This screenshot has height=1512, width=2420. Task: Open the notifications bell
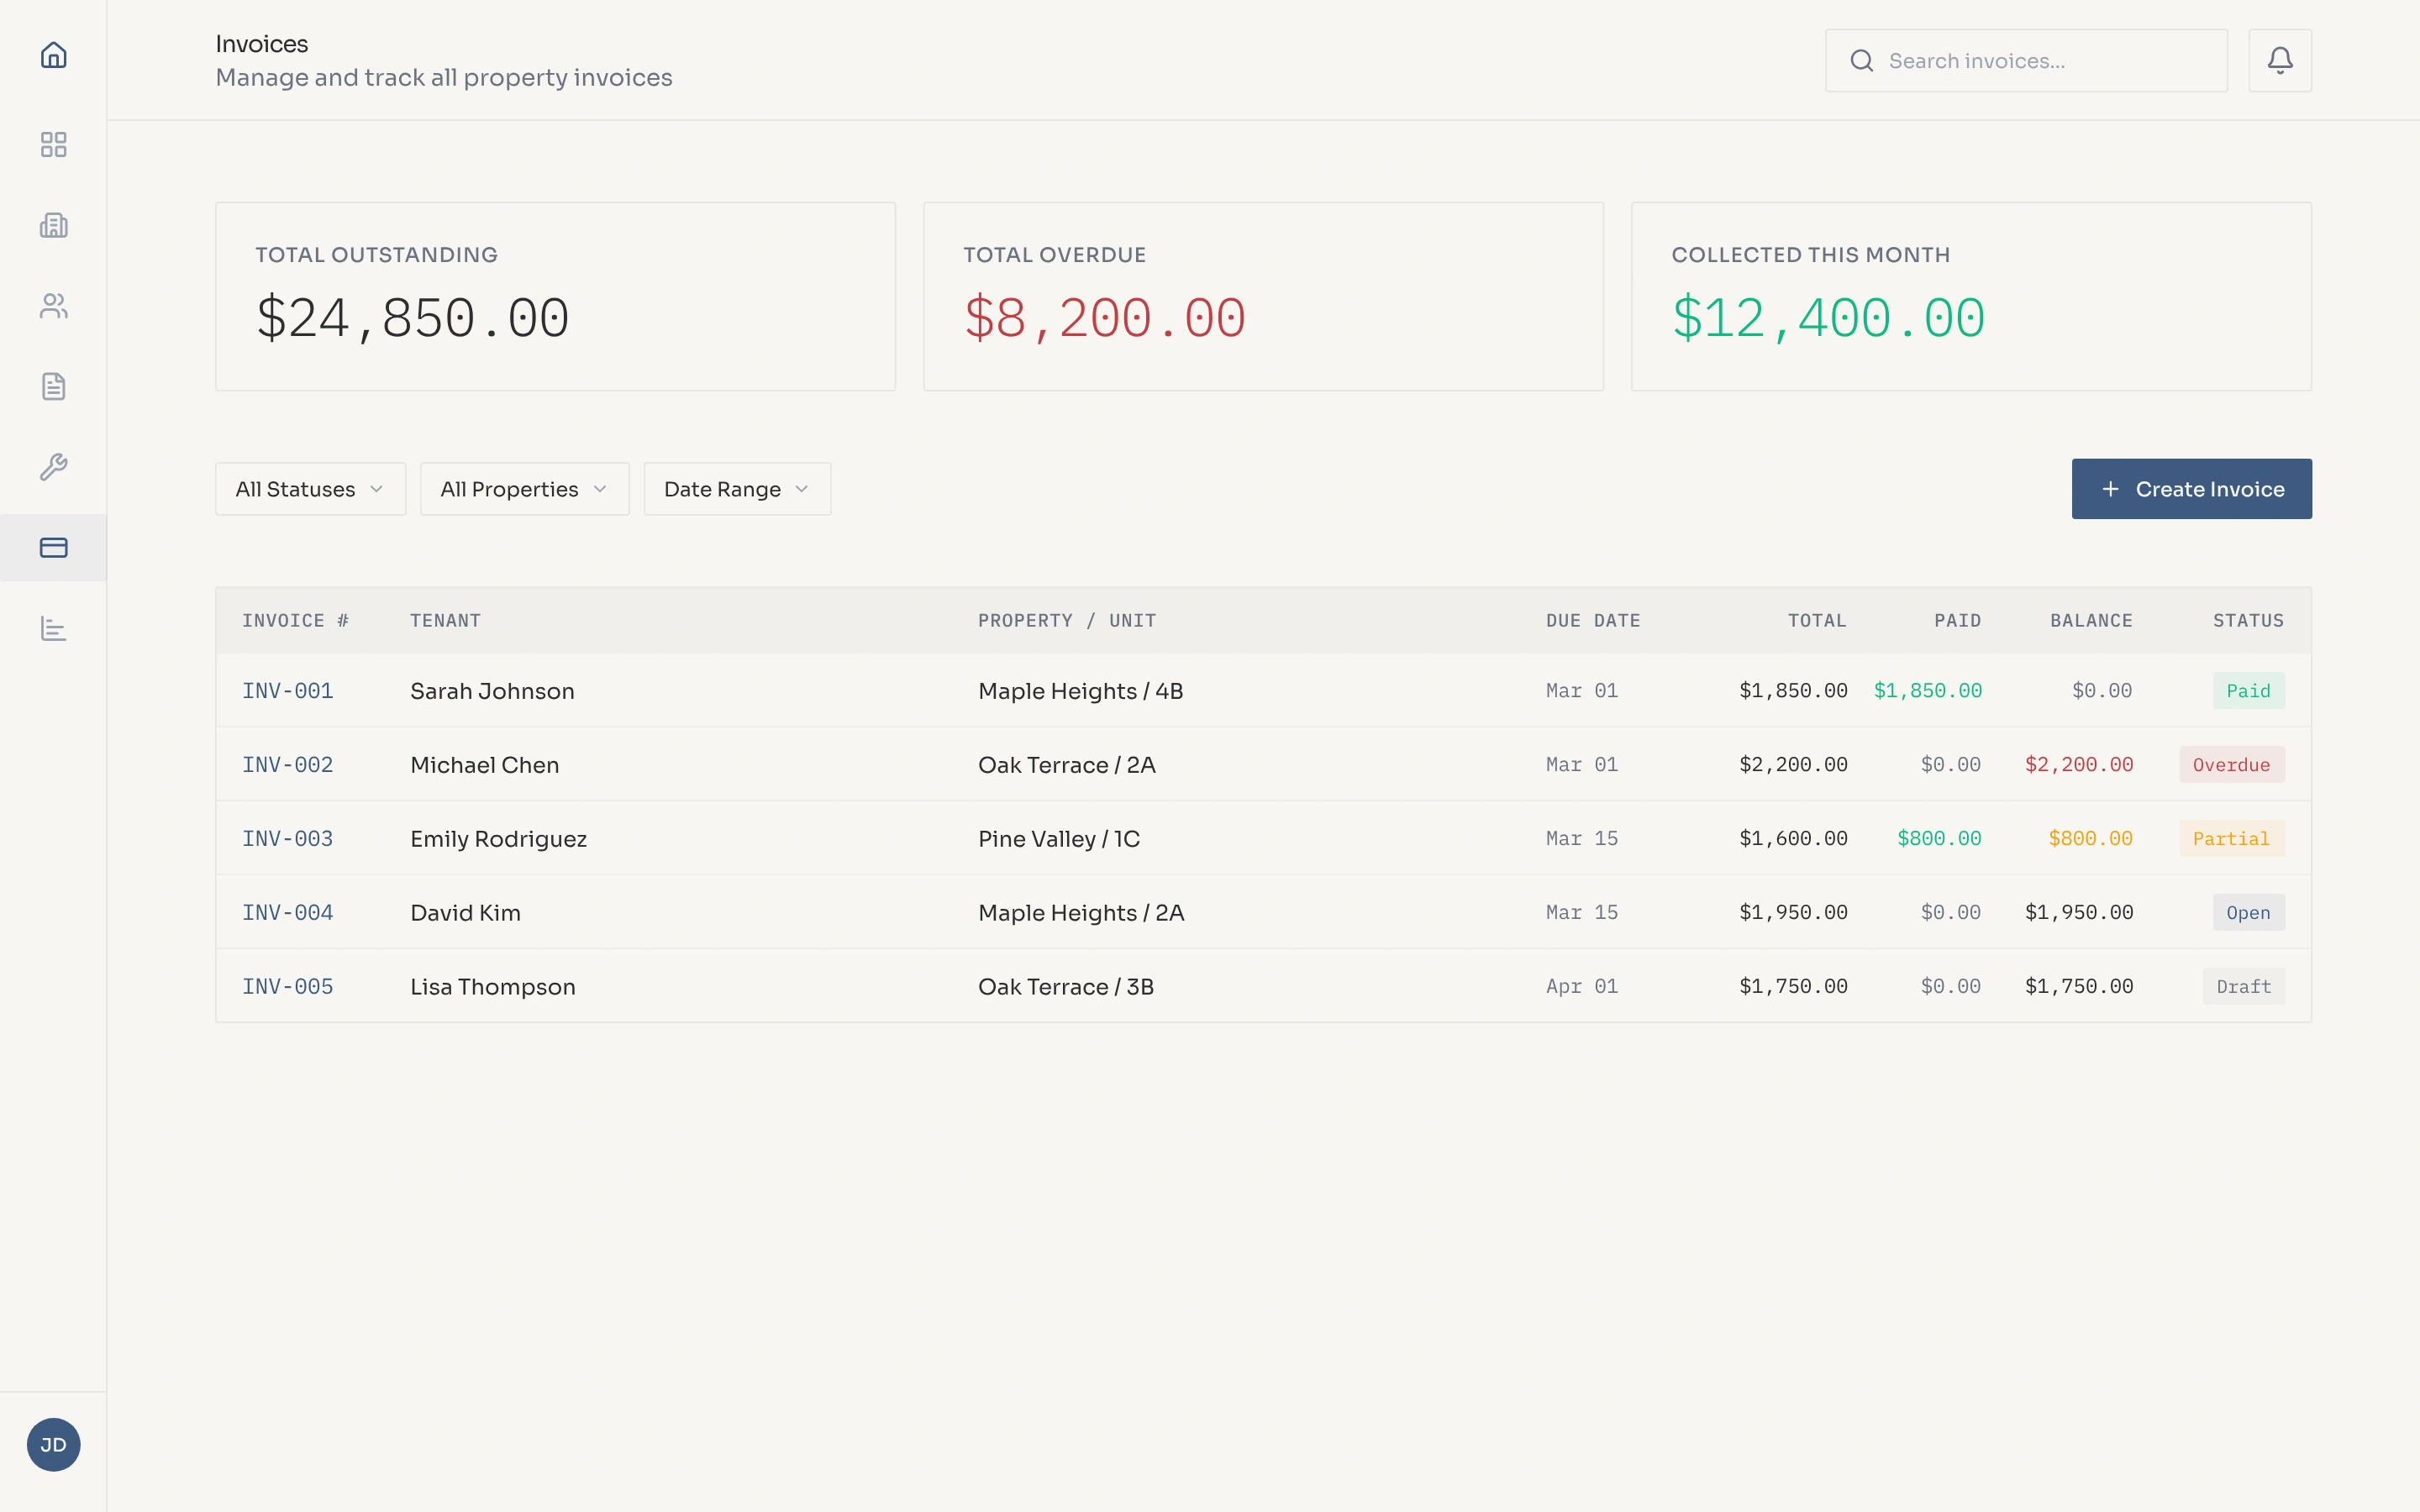(x=2280, y=60)
